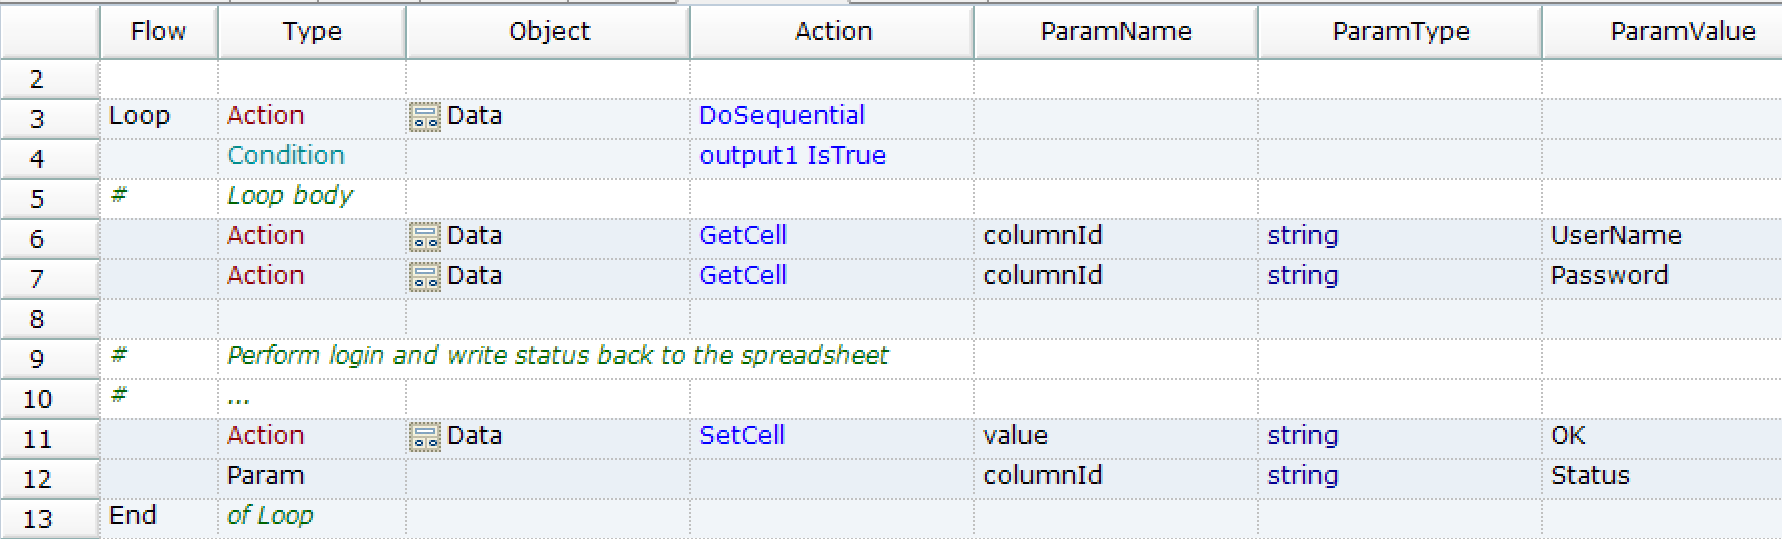Click the SetCell action in row 11
Viewport: 1782px width, 539px height.
[x=742, y=436]
